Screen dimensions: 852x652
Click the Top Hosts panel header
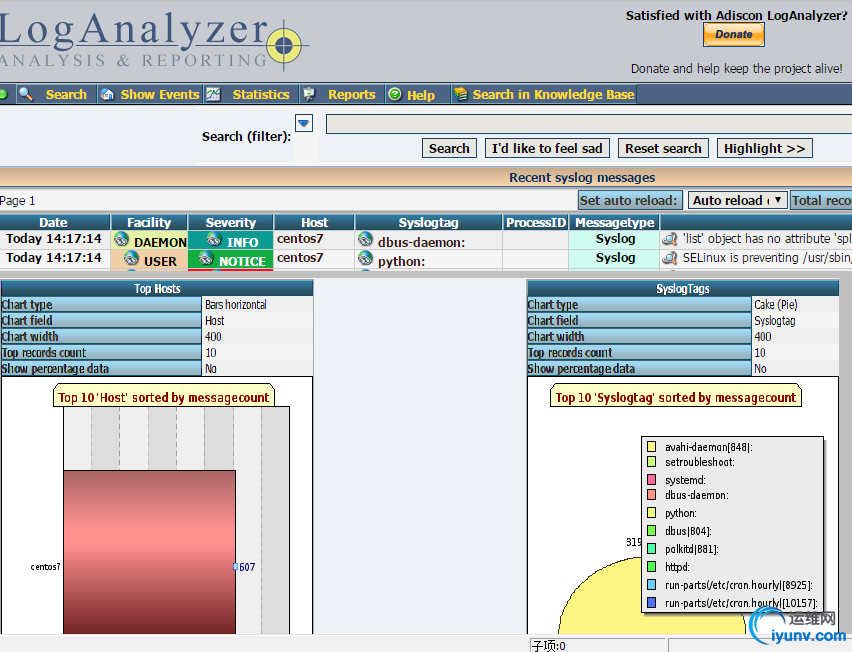pos(157,289)
